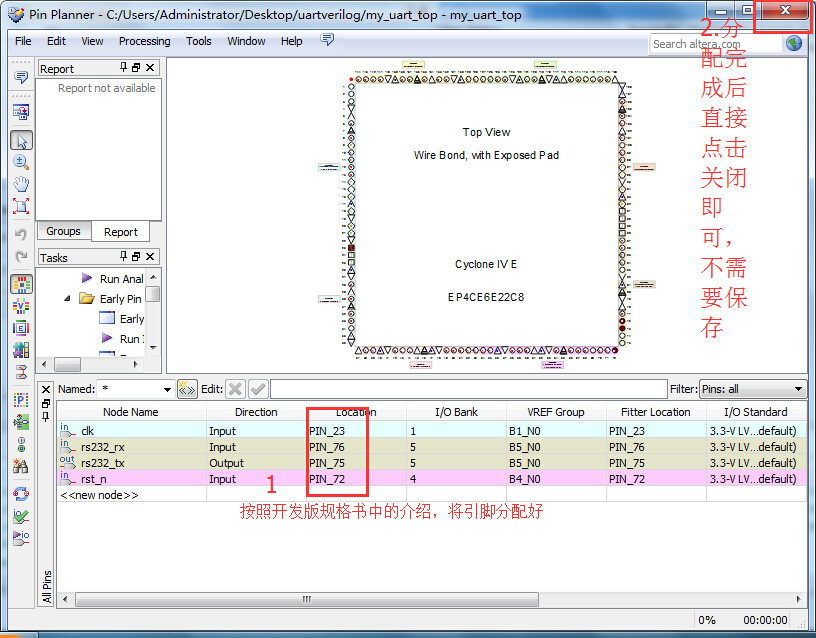The height and width of the screenshot is (638, 816).
Task: Select the magnifier Zoom tool
Action: [x=21, y=162]
